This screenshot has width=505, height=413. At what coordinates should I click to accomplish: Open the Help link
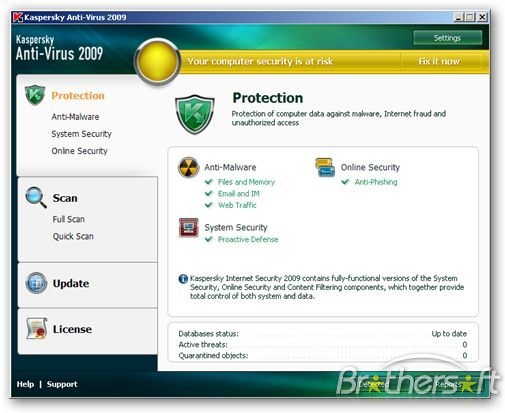(x=25, y=384)
